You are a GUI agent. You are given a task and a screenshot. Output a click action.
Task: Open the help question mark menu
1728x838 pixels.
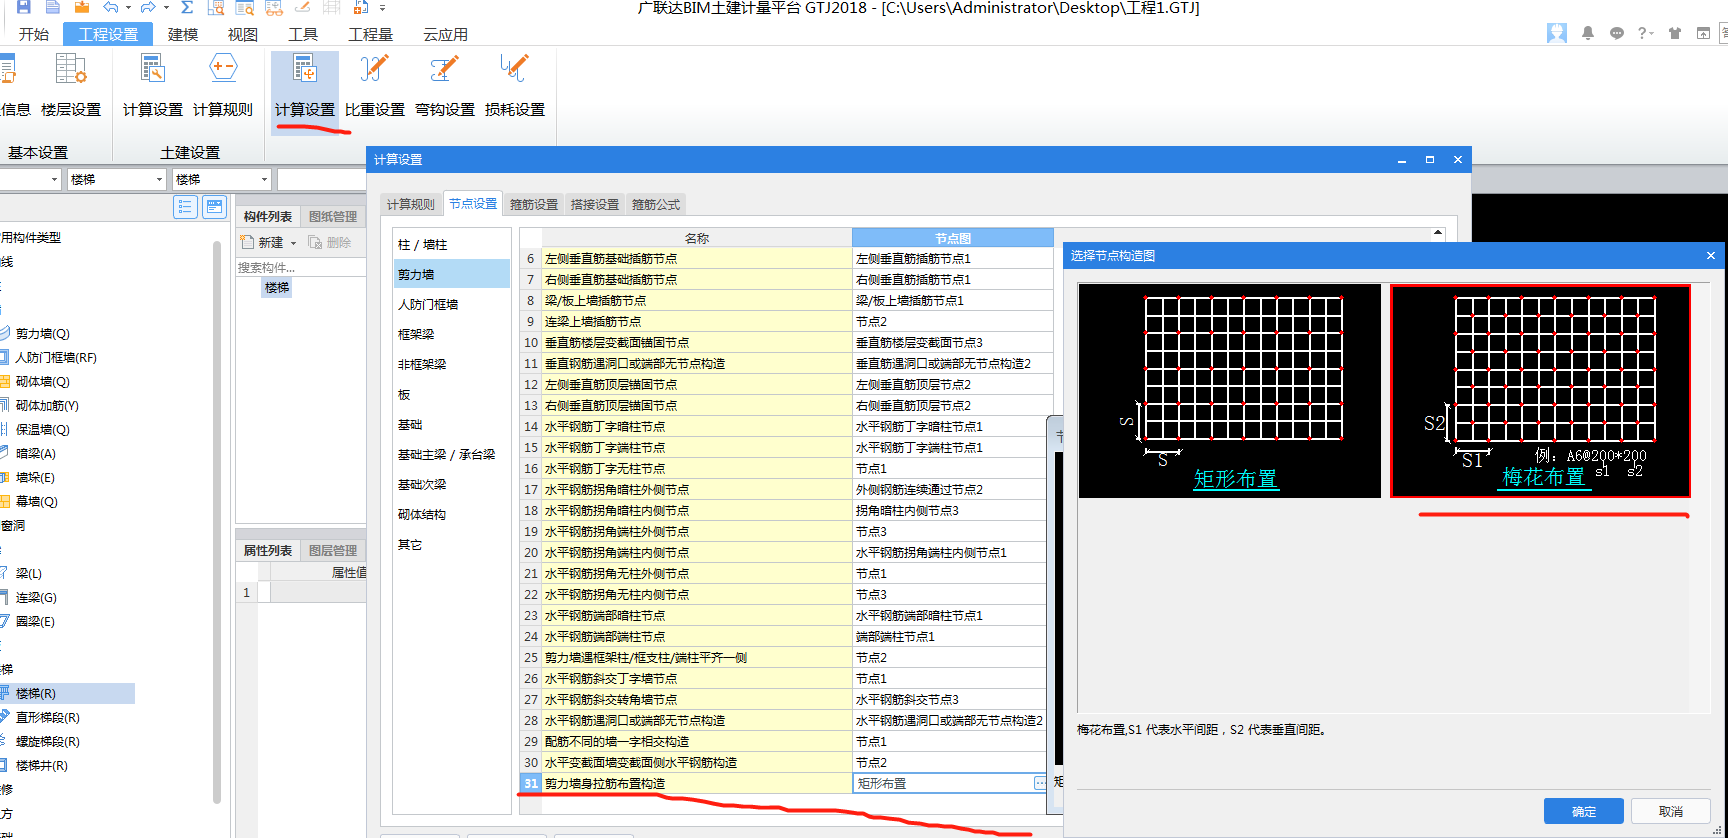pyautogui.click(x=1645, y=33)
